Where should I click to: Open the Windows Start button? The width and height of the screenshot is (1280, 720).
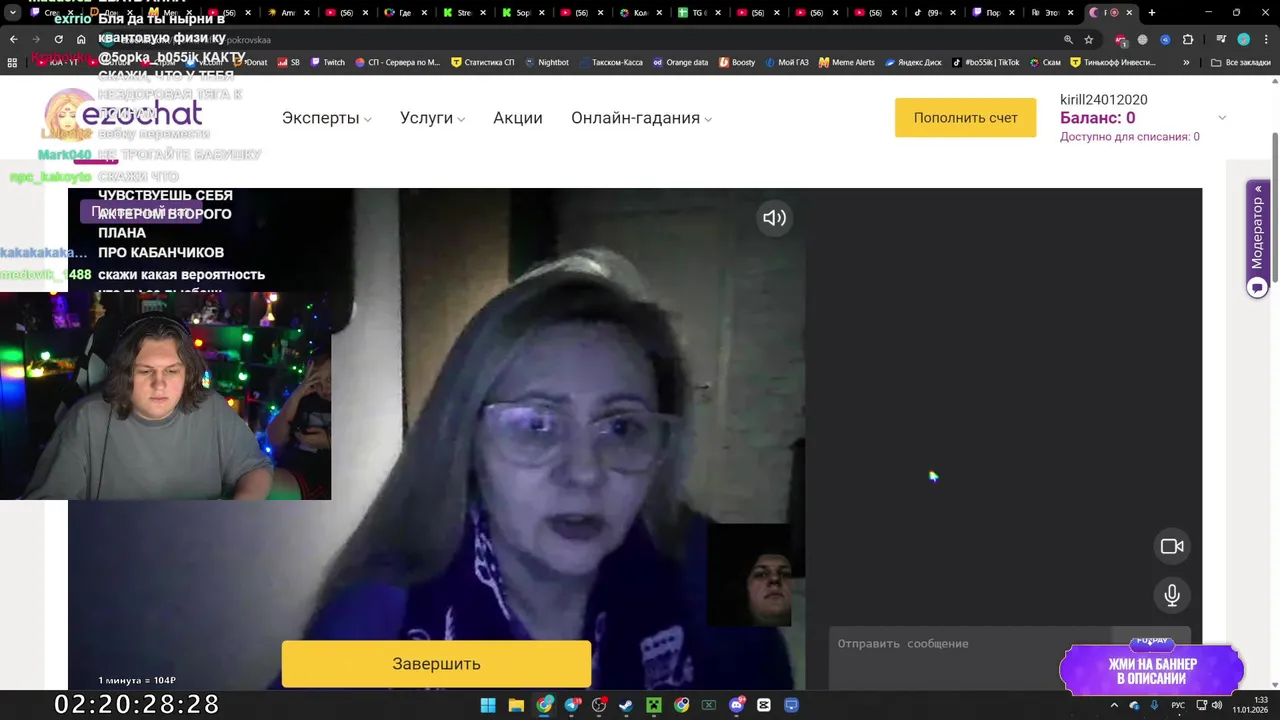[x=488, y=705]
